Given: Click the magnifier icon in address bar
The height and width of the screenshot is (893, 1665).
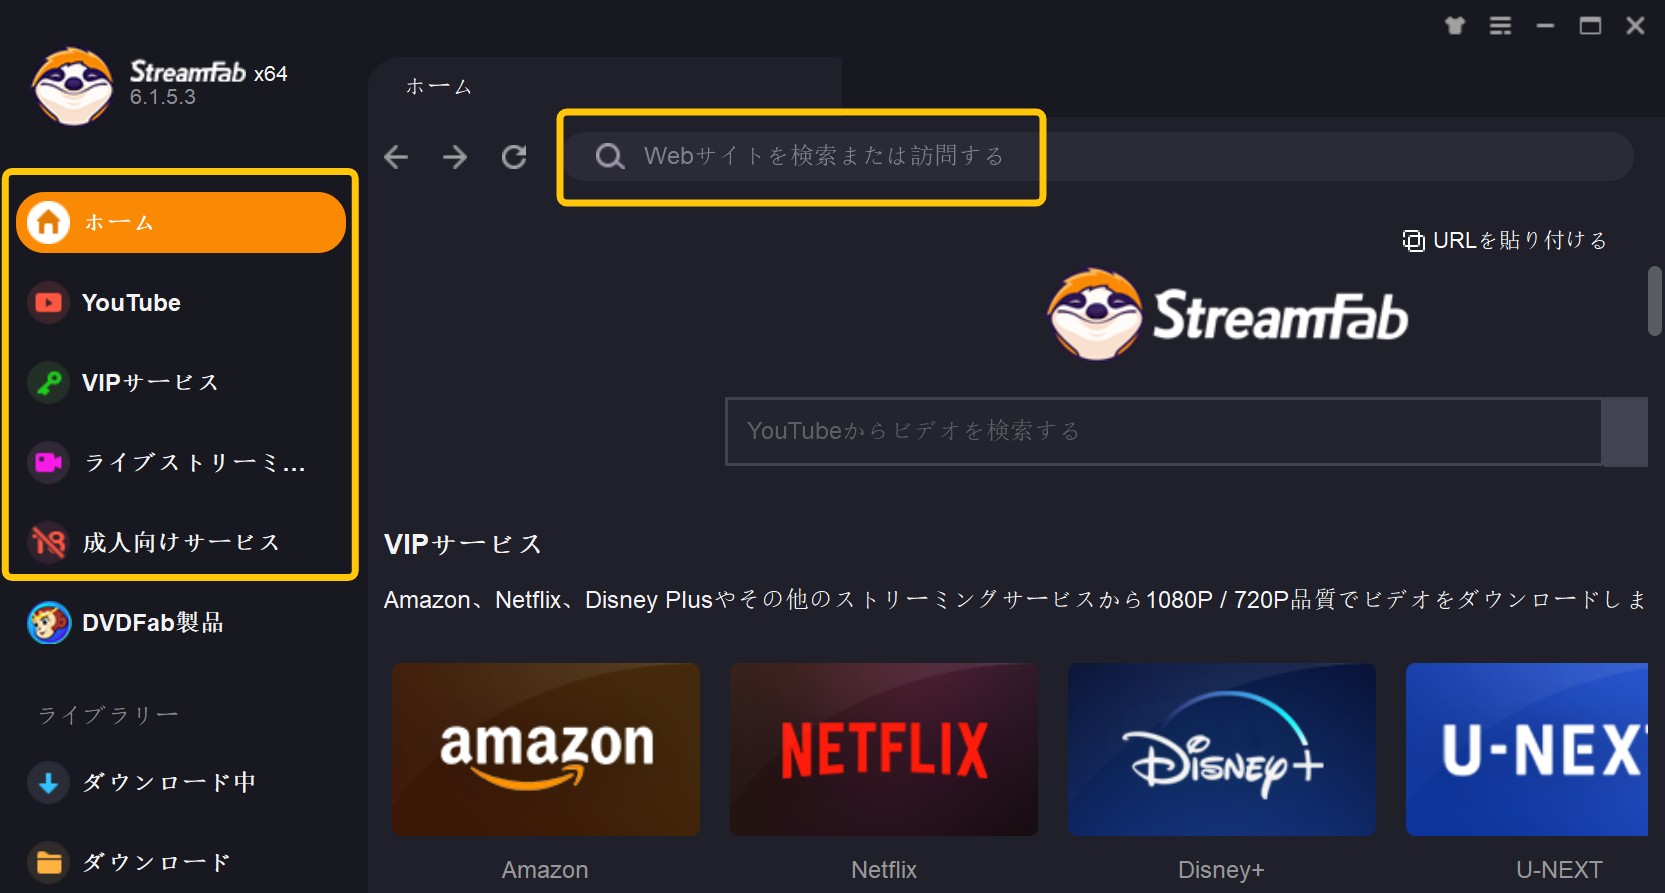Looking at the screenshot, I should click(x=610, y=157).
